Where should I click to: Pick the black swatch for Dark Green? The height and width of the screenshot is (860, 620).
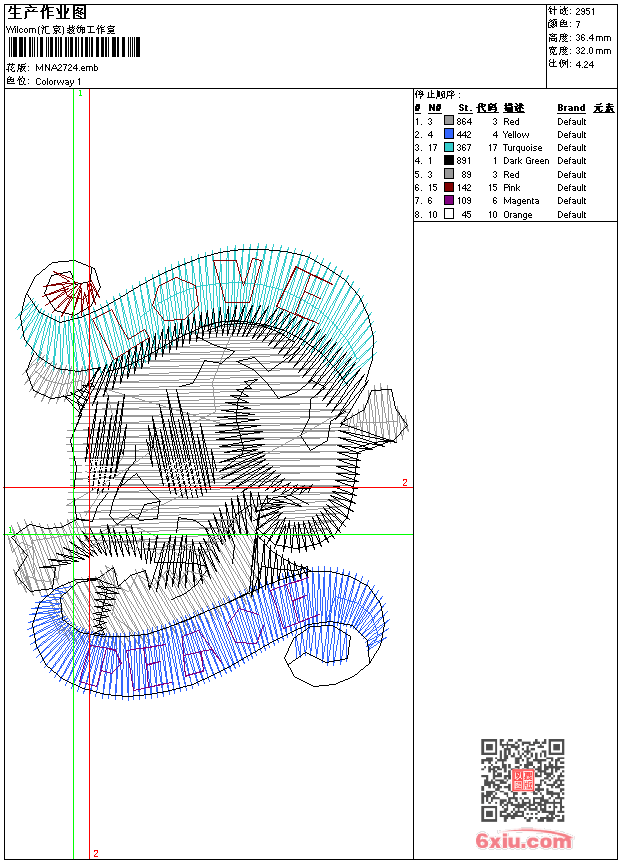click(449, 161)
